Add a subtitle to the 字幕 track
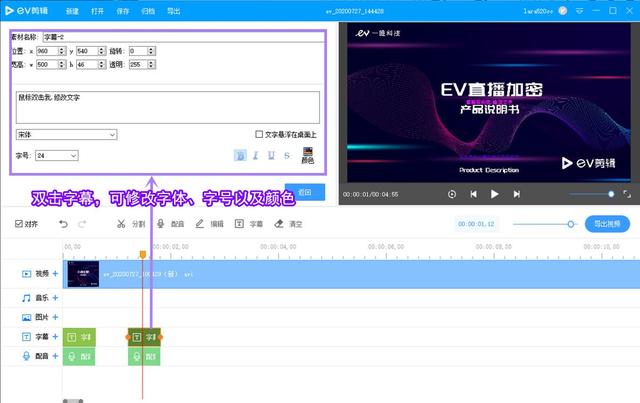This screenshot has width=640, height=403. tap(55, 336)
